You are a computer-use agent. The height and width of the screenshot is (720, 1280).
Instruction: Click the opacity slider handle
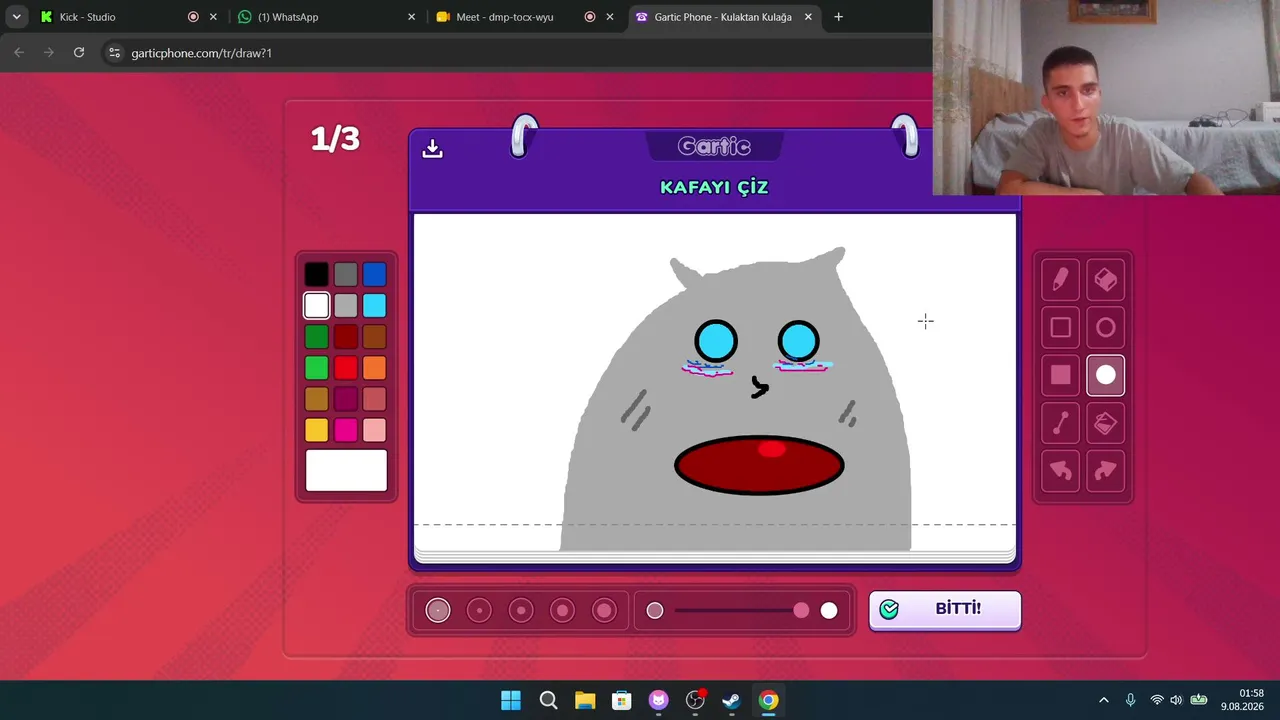click(x=801, y=610)
